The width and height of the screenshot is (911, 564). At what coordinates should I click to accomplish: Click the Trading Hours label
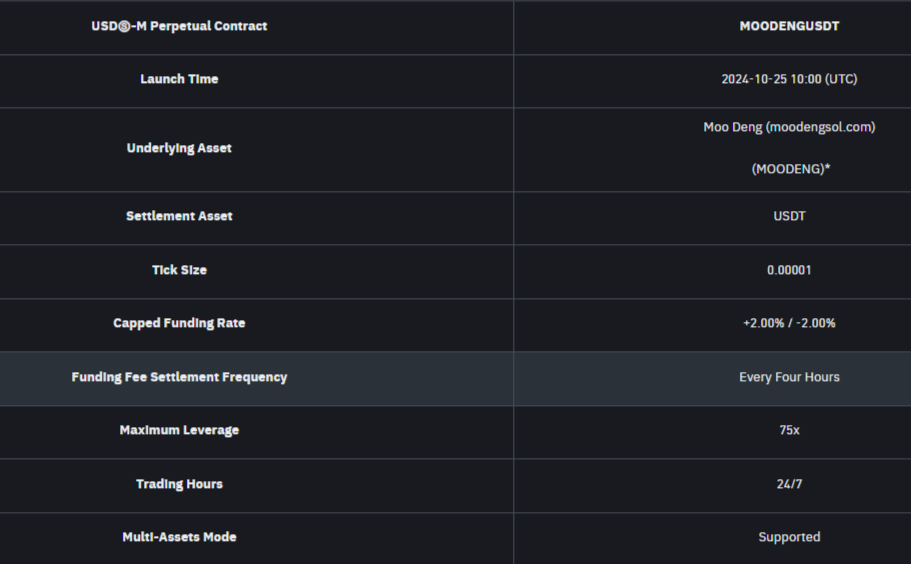[x=179, y=484]
